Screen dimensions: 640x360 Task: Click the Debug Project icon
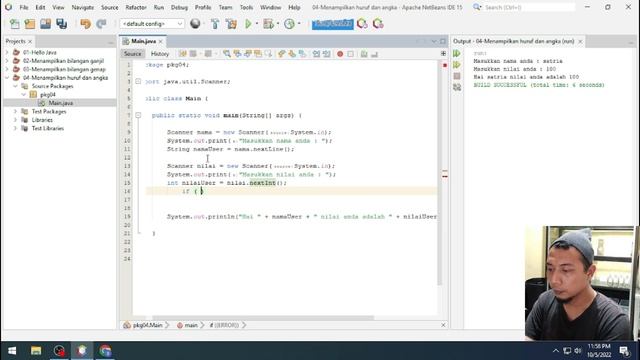pos(268,24)
